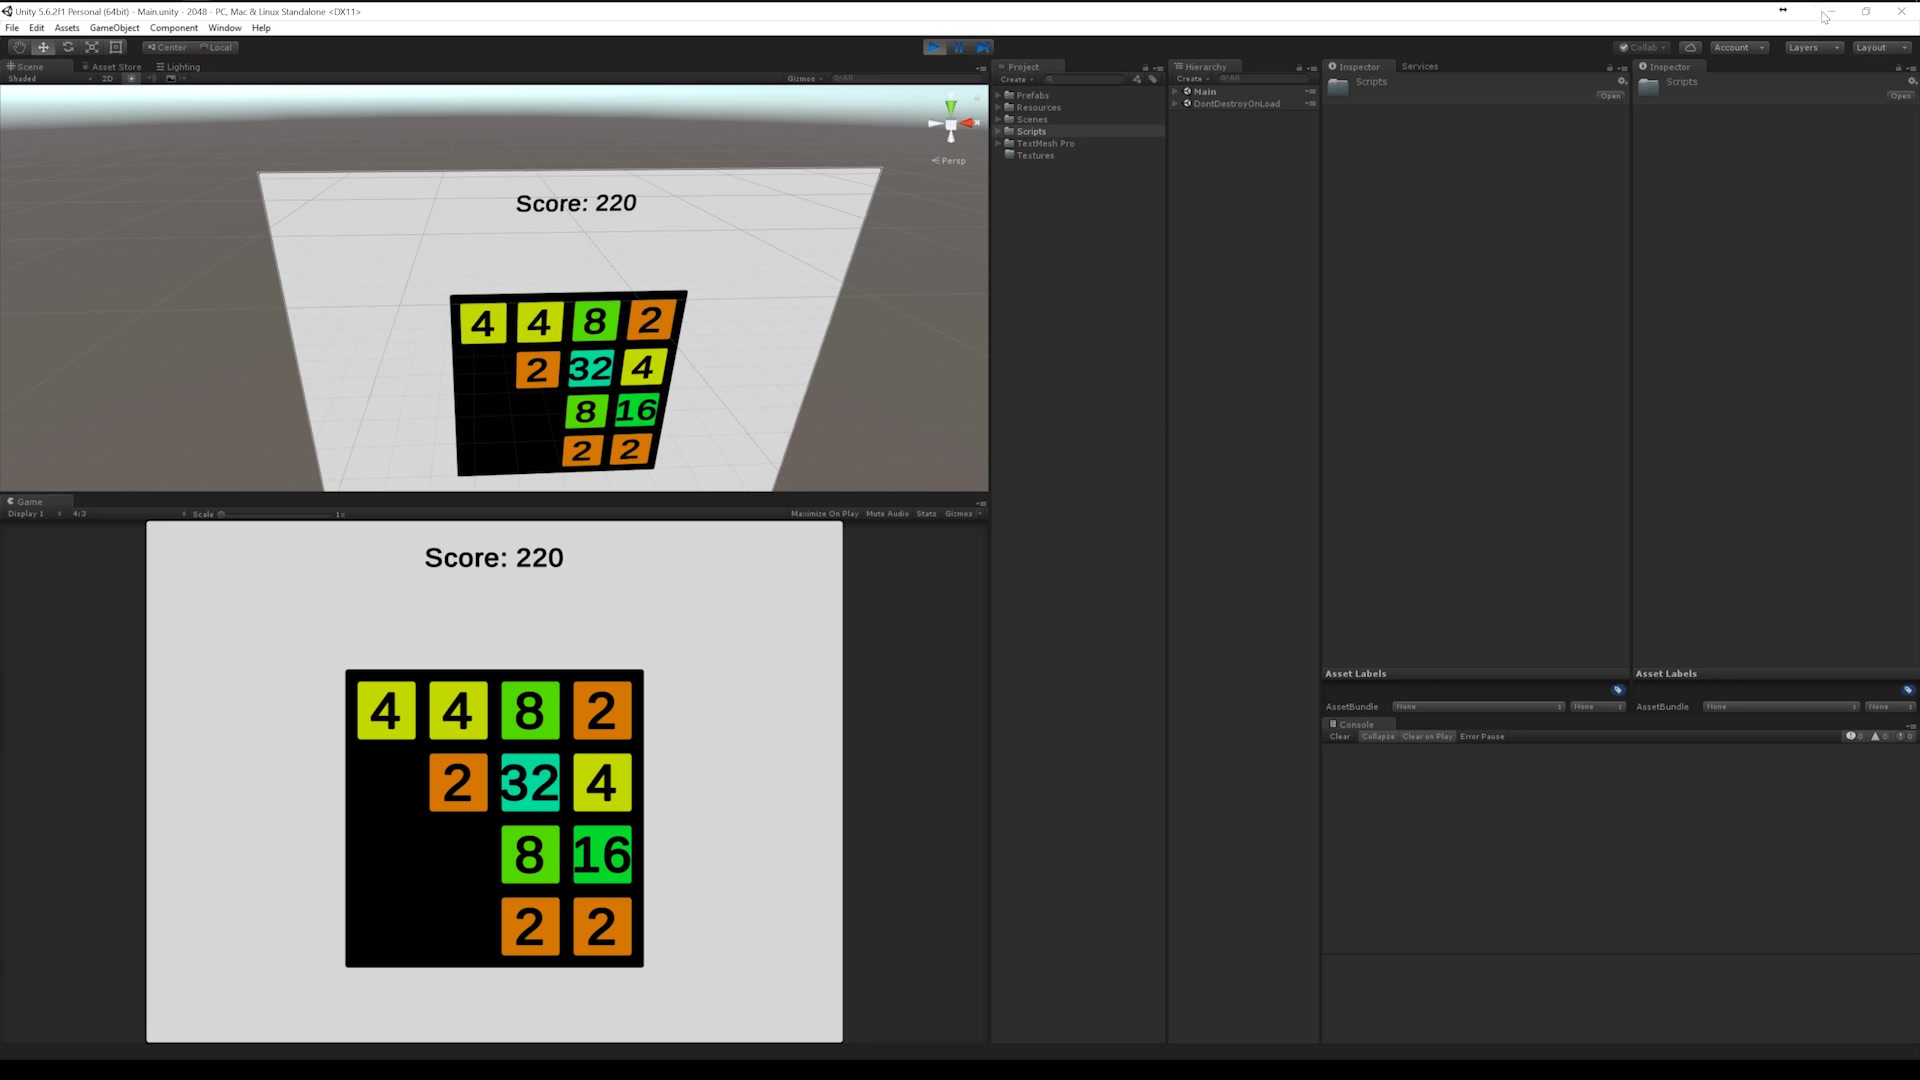Select the Scale tool

coord(92,47)
